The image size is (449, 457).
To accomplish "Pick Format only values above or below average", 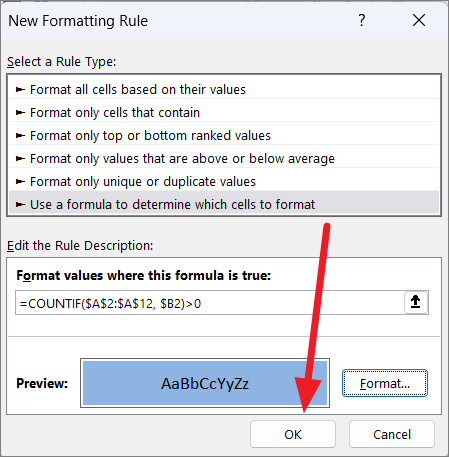I will point(224,158).
